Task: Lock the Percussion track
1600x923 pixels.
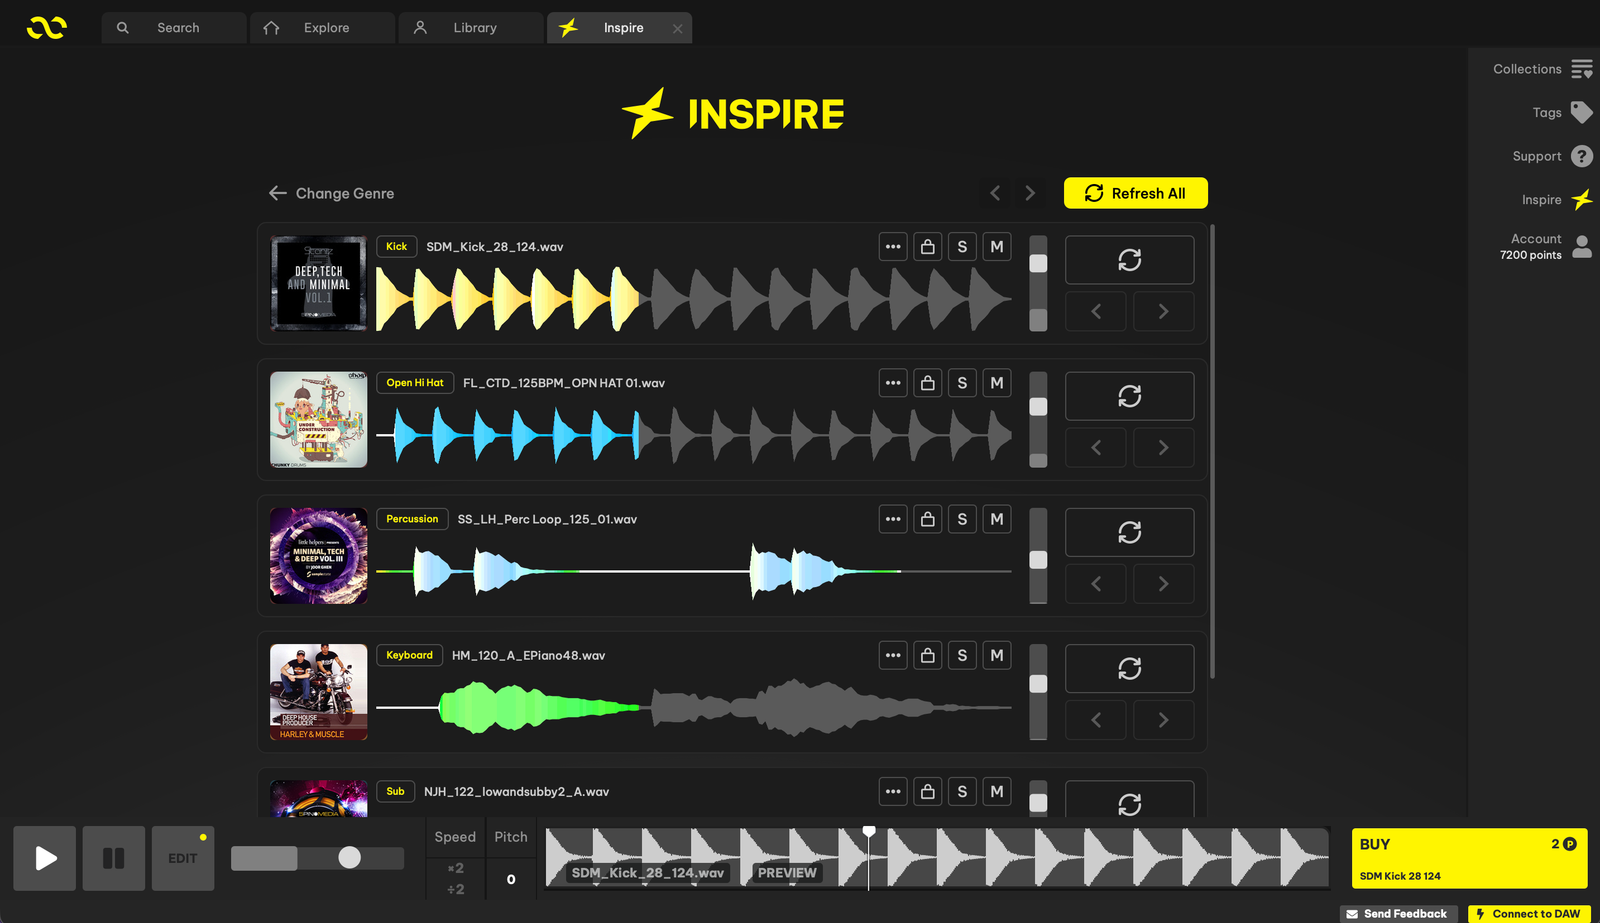Action: coord(928,519)
